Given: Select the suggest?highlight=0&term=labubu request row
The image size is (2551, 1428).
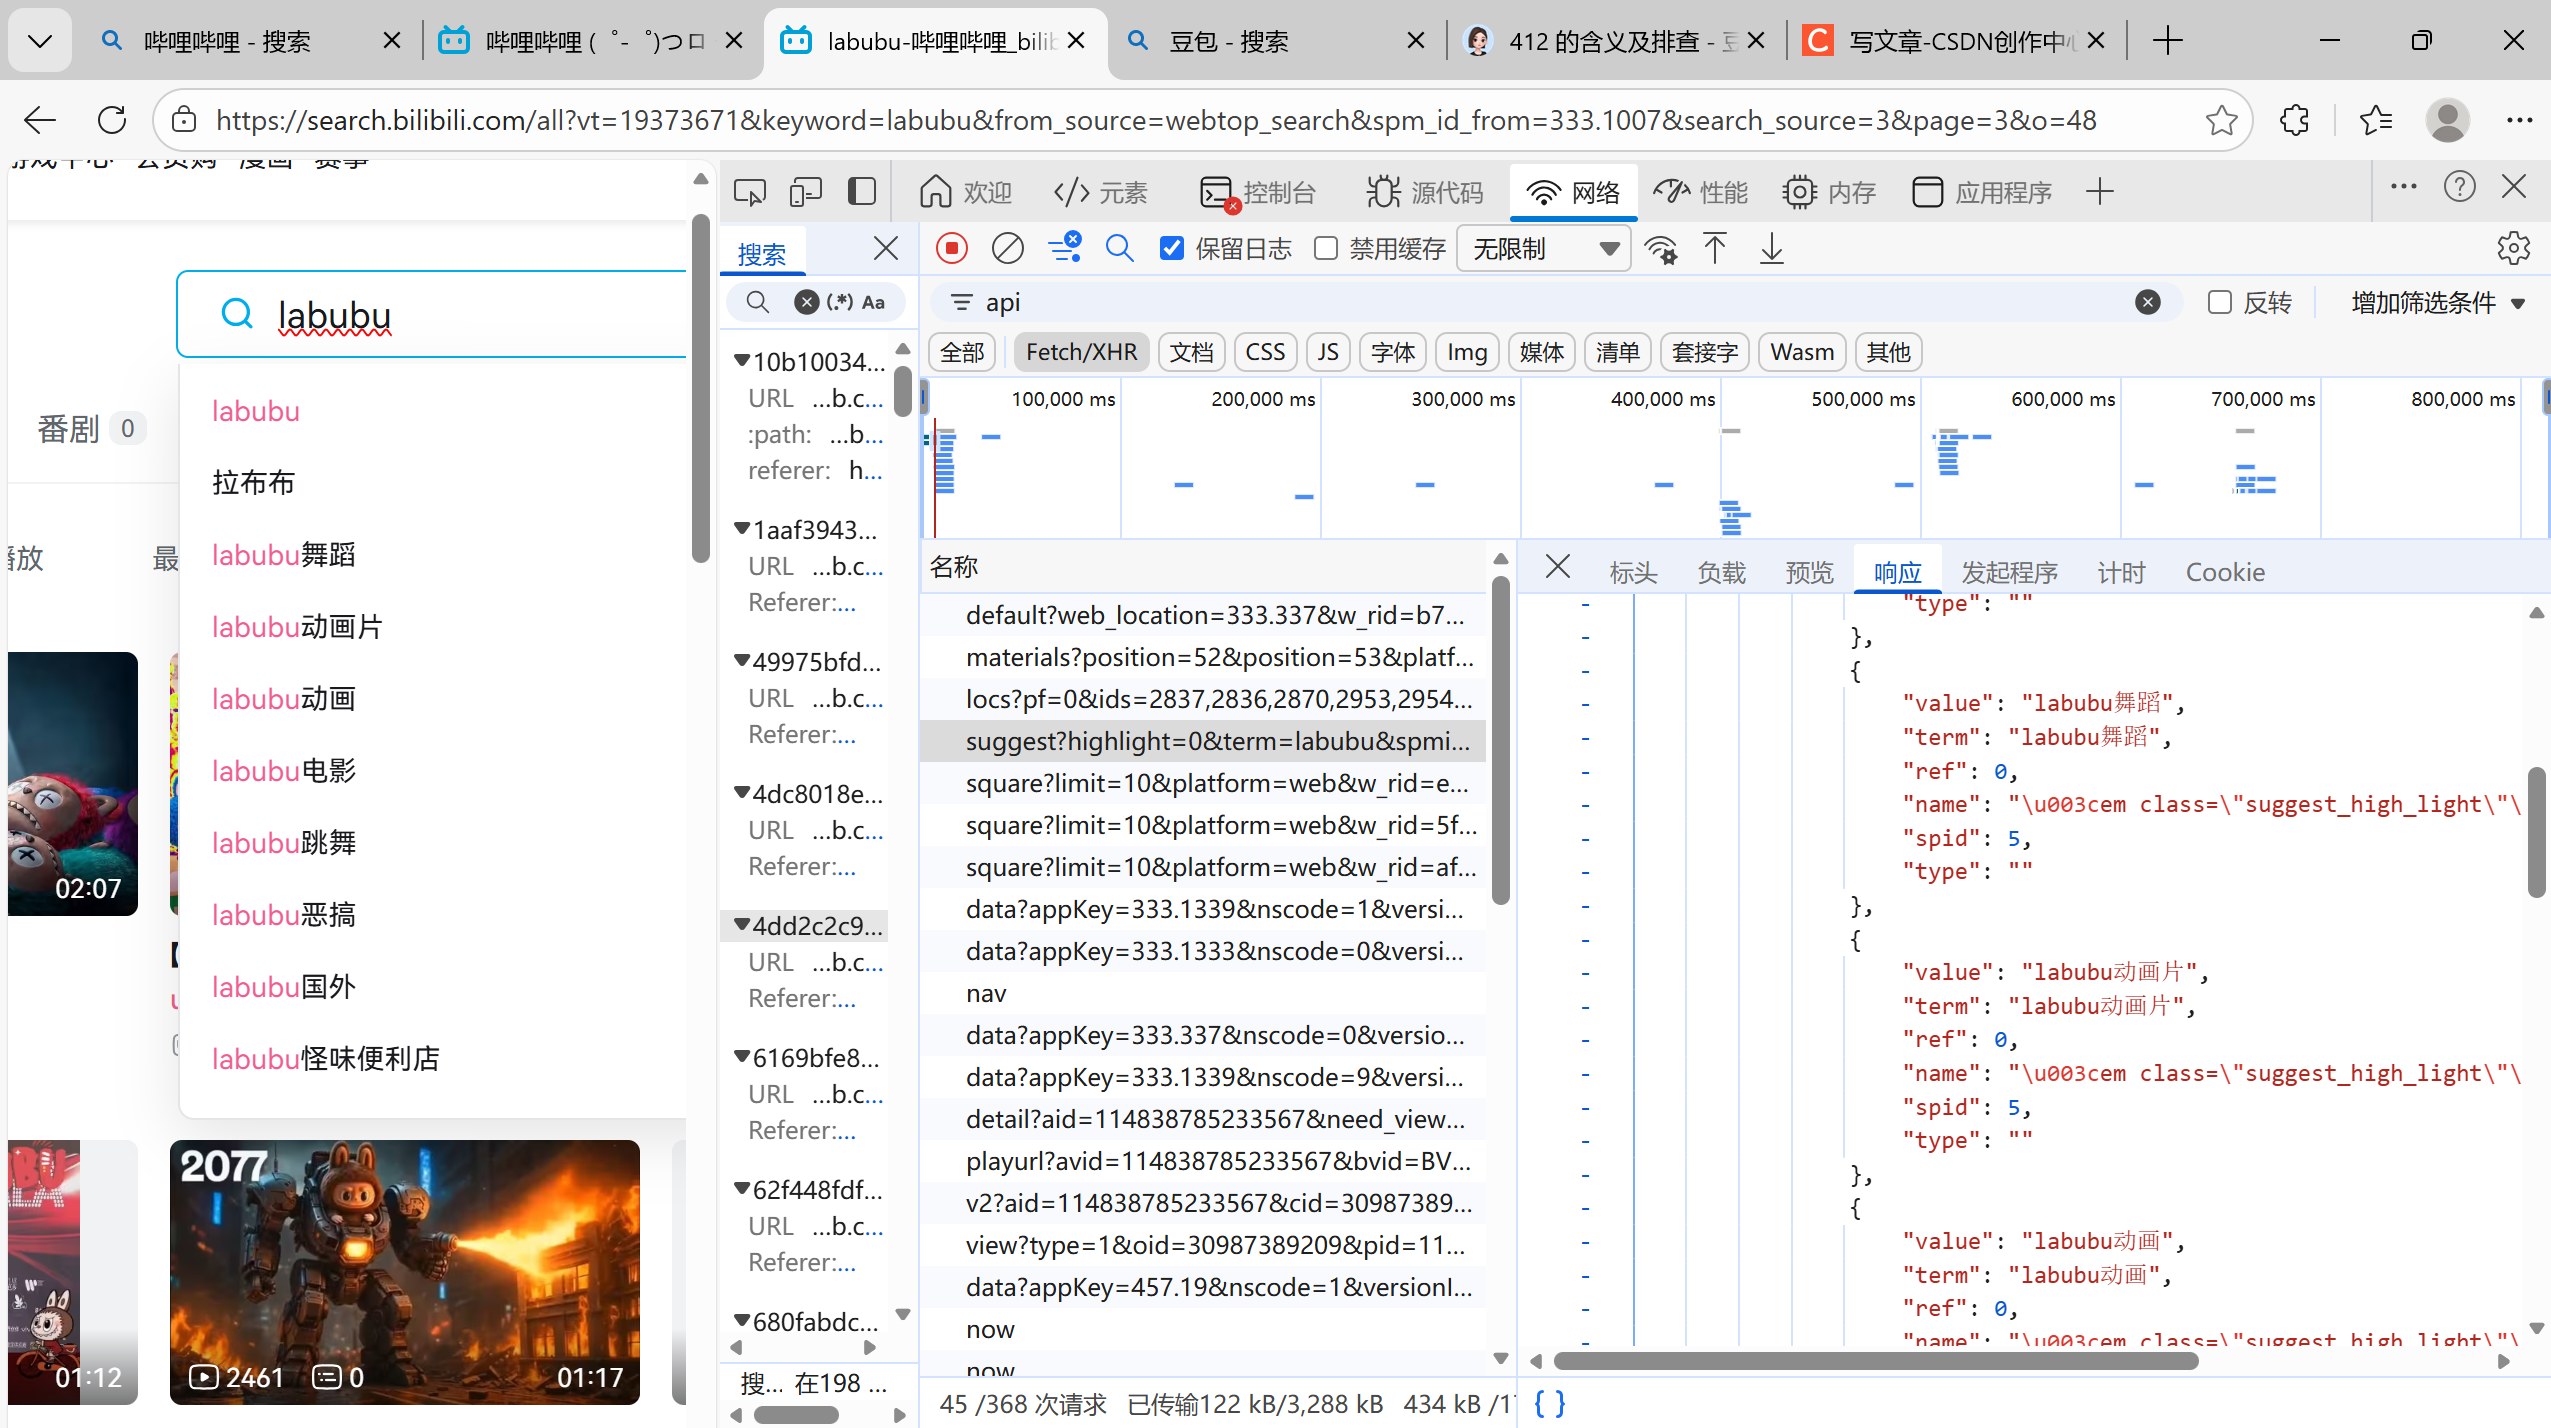Looking at the screenshot, I should (x=1216, y=741).
